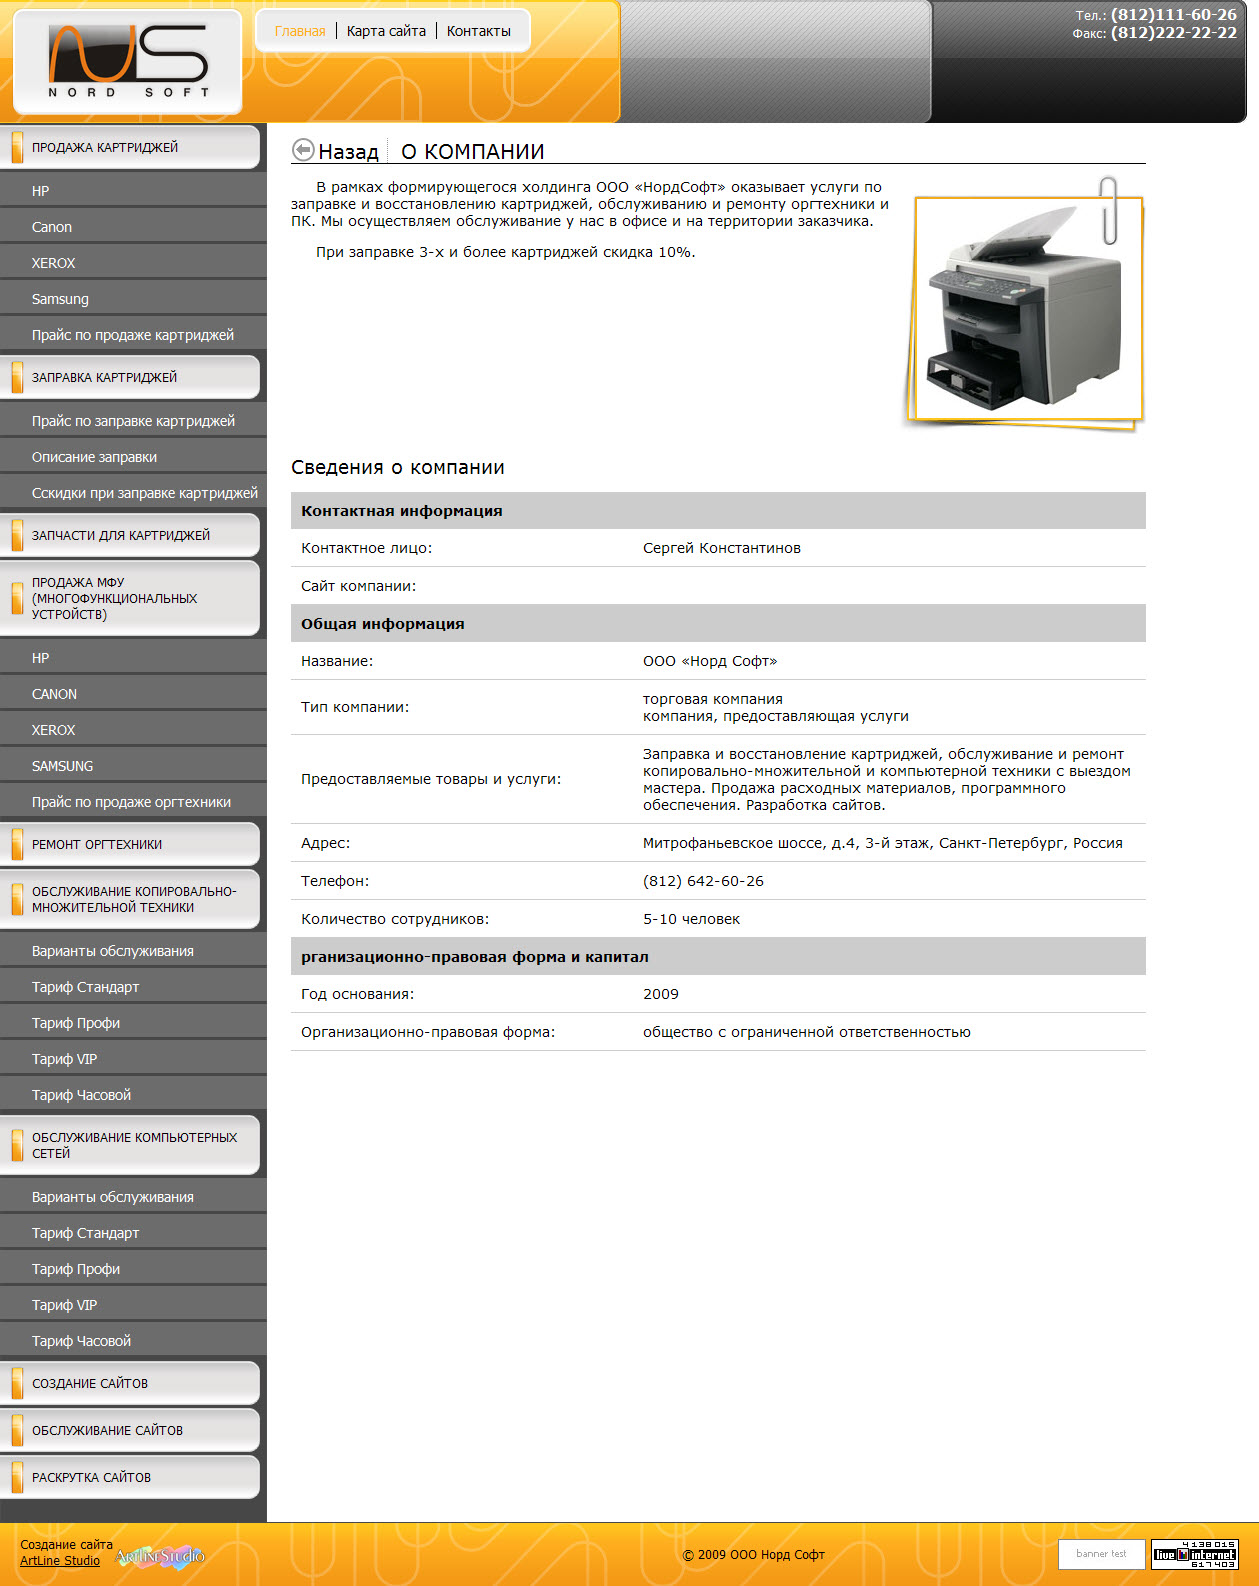Select CANON under ПРОДАЖА МФУ
The height and width of the screenshot is (1586, 1259).
tap(133, 694)
